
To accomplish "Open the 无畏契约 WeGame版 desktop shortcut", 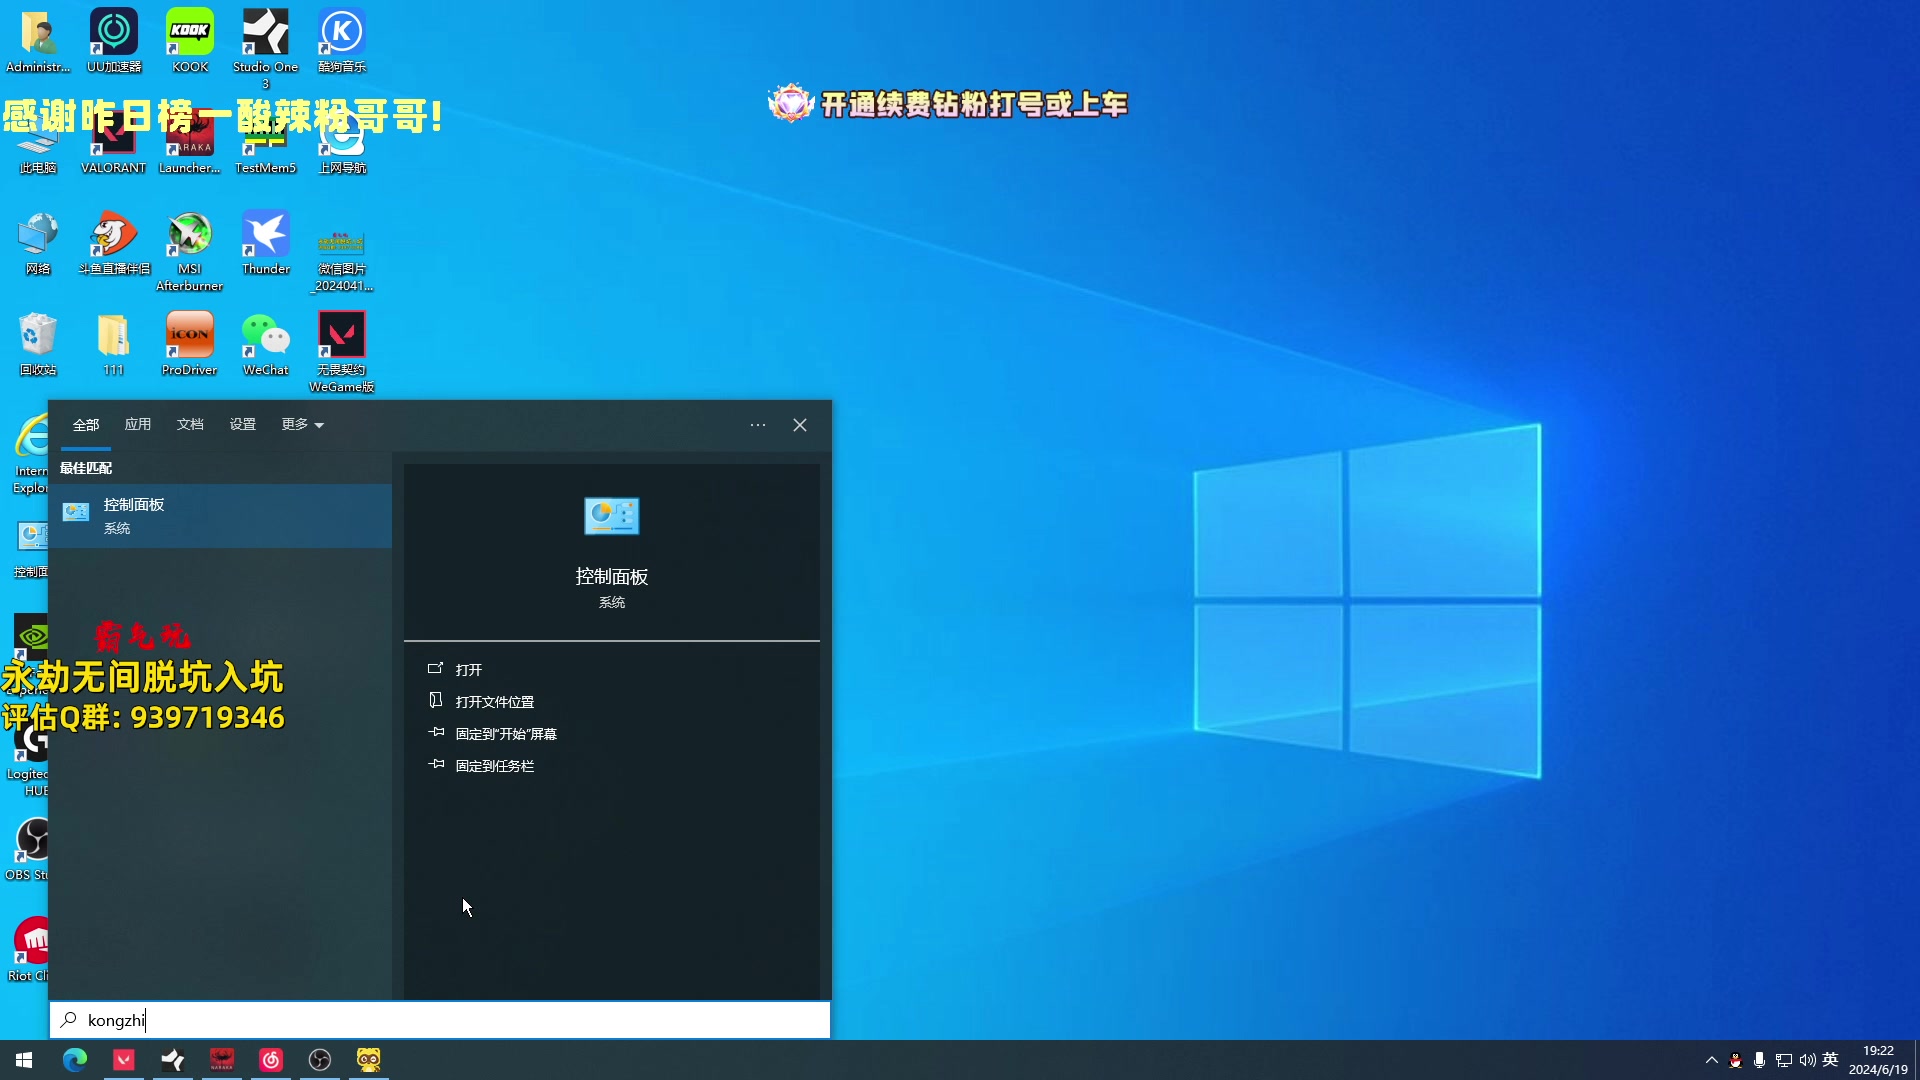I will coord(342,352).
